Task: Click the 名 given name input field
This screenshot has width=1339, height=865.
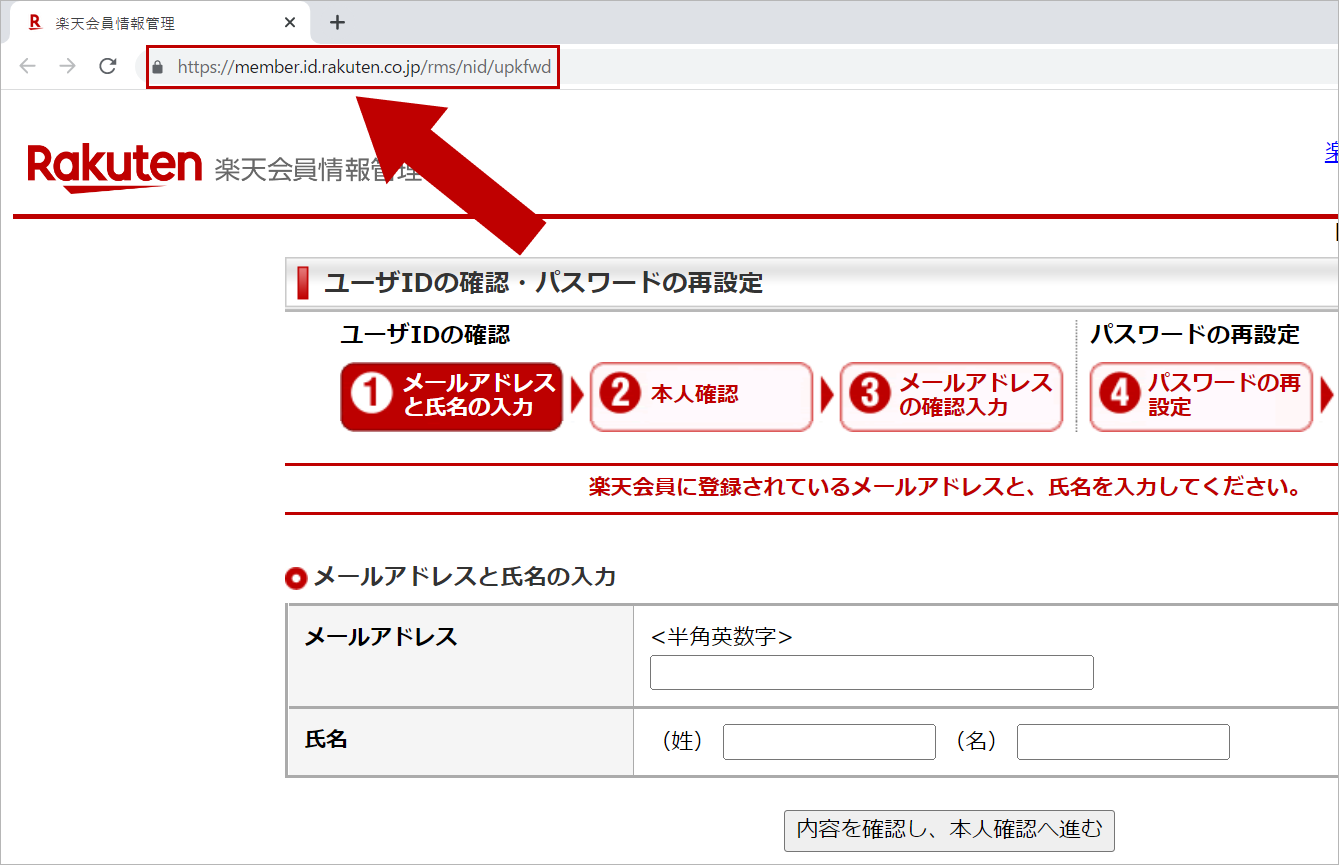Action: point(1122,741)
